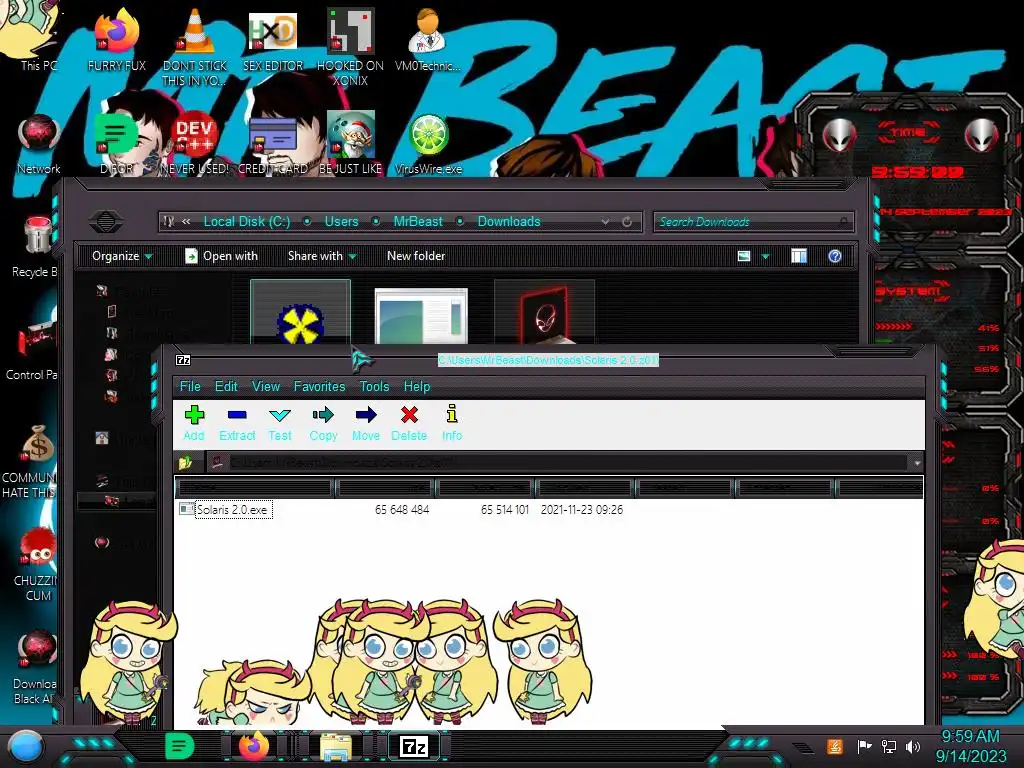The height and width of the screenshot is (768, 1024).
Task: Click the network tray icon
Action: click(x=889, y=746)
